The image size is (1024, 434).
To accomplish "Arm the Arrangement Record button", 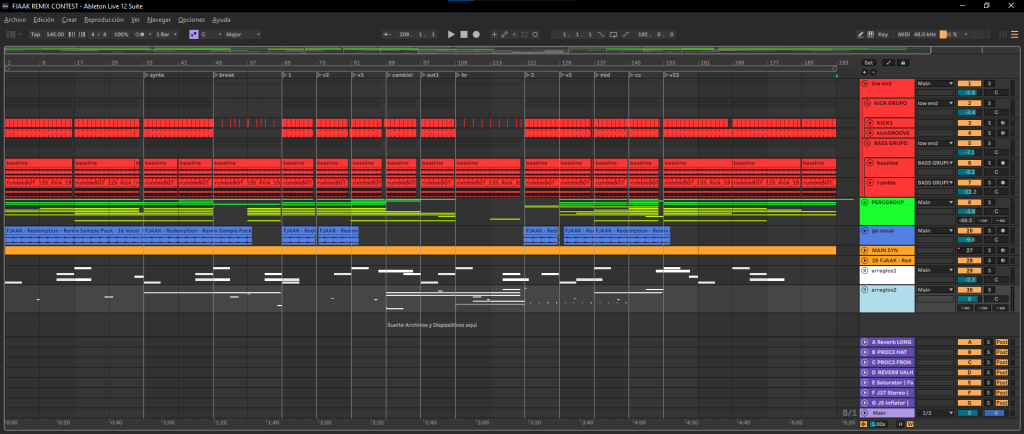I will click(x=477, y=34).
